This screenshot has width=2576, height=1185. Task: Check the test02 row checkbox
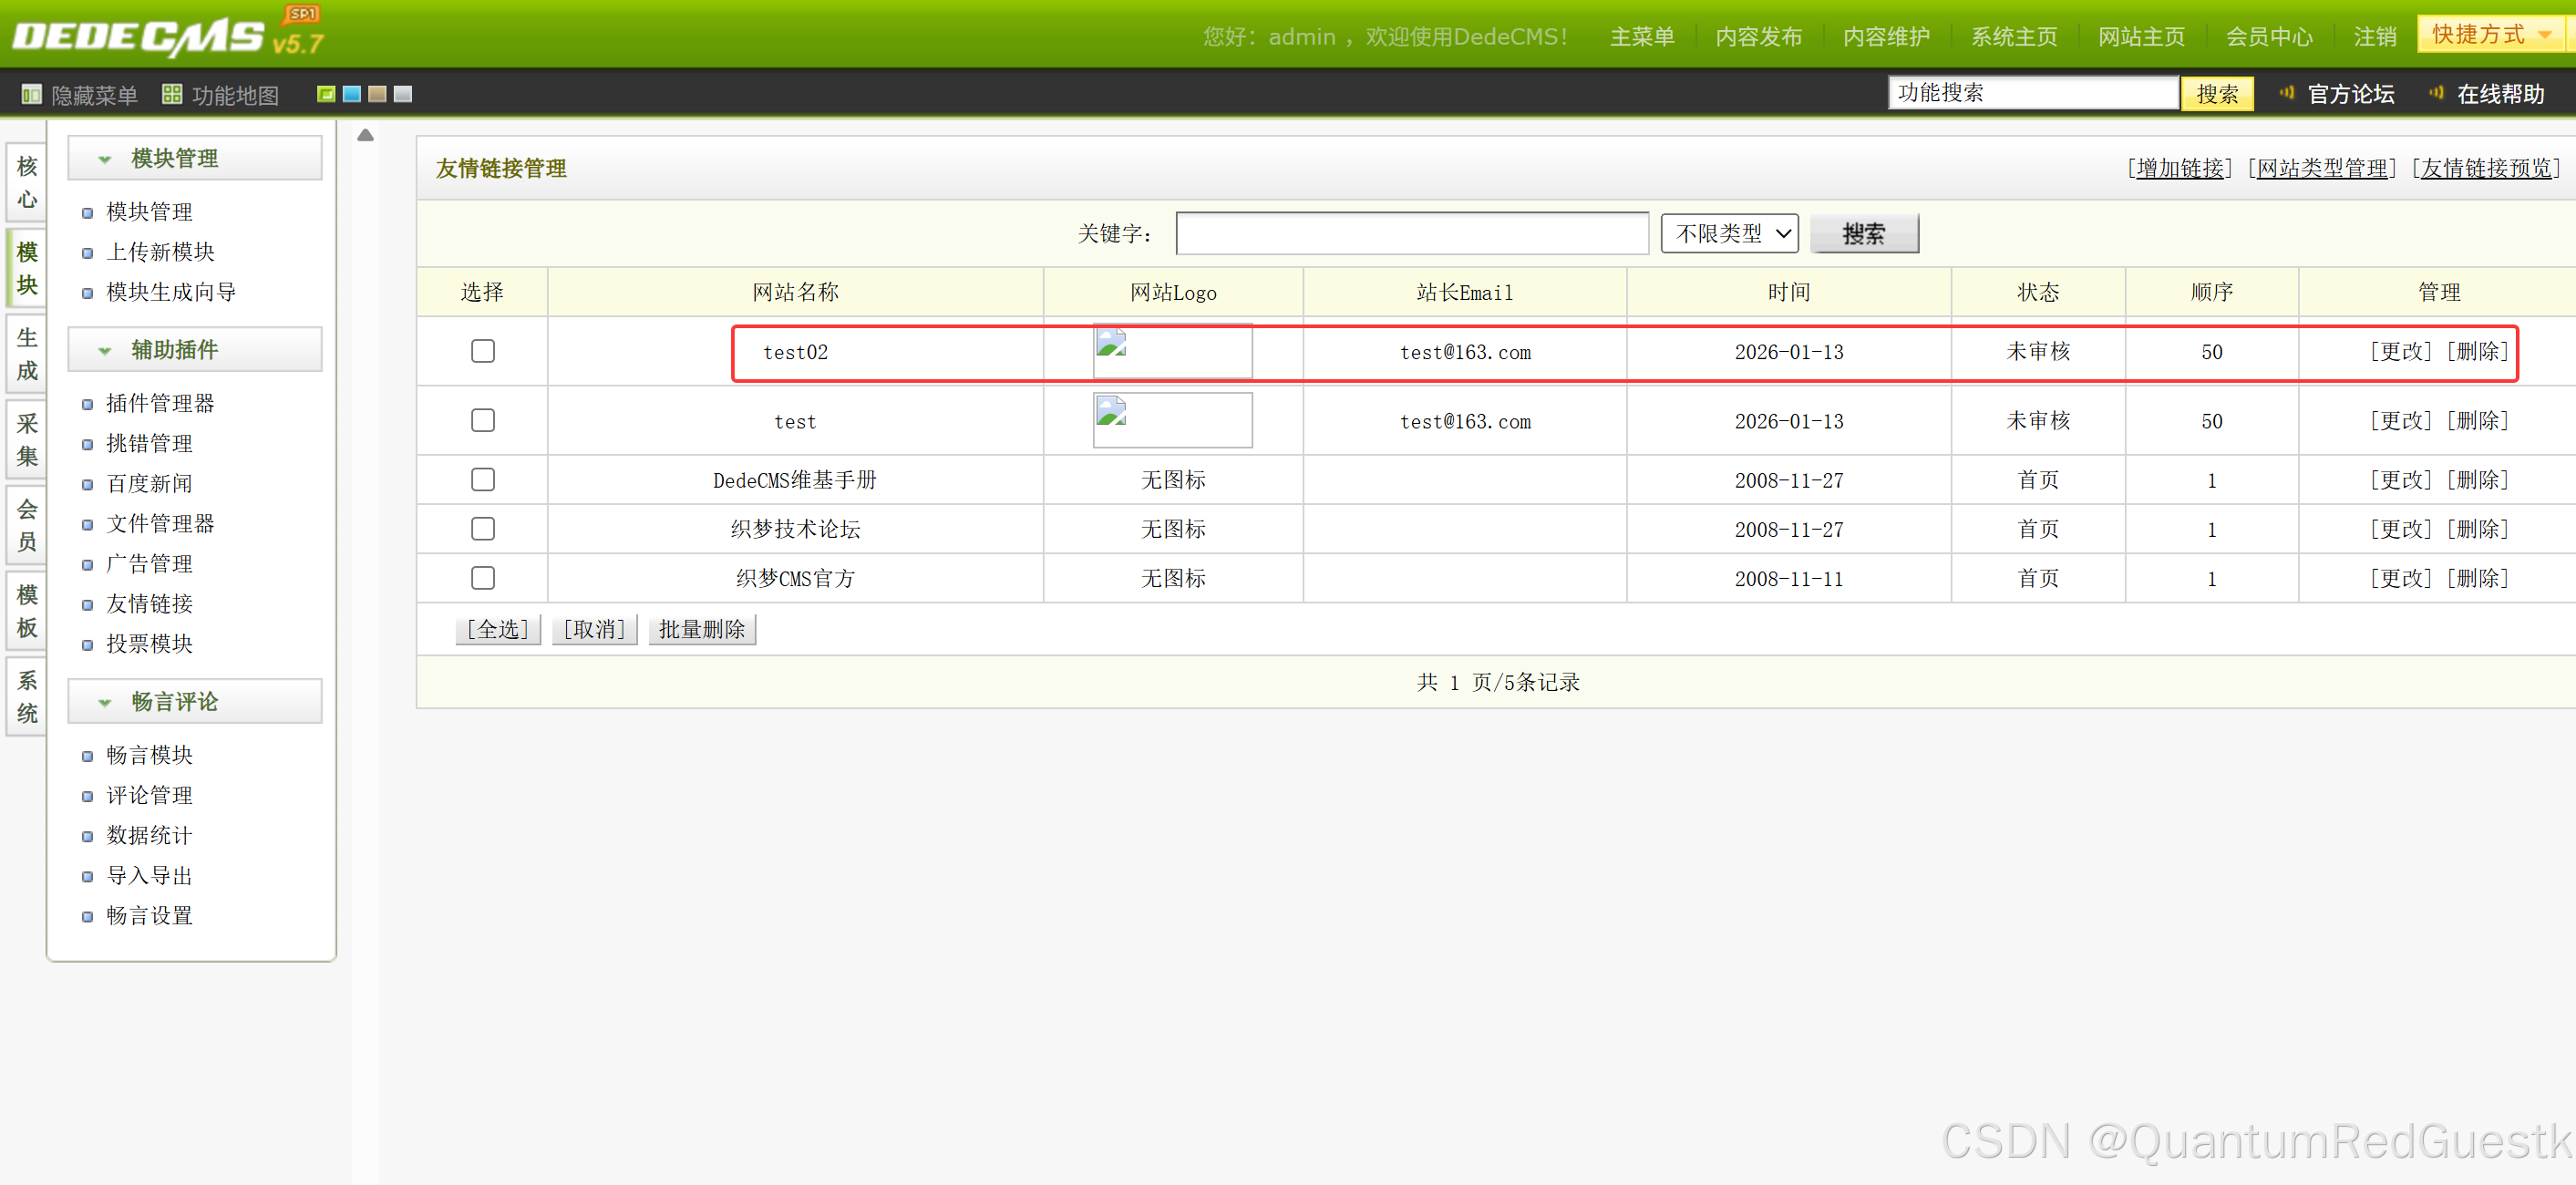tap(482, 351)
